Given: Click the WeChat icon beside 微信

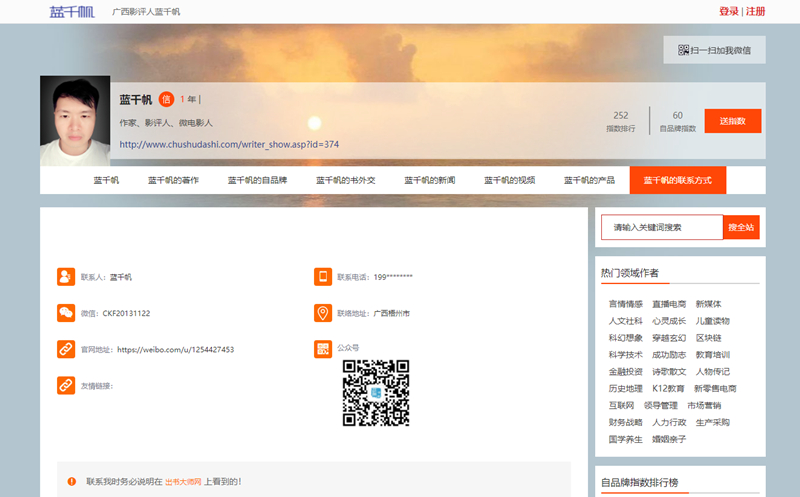Looking at the screenshot, I should click(x=66, y=313).
